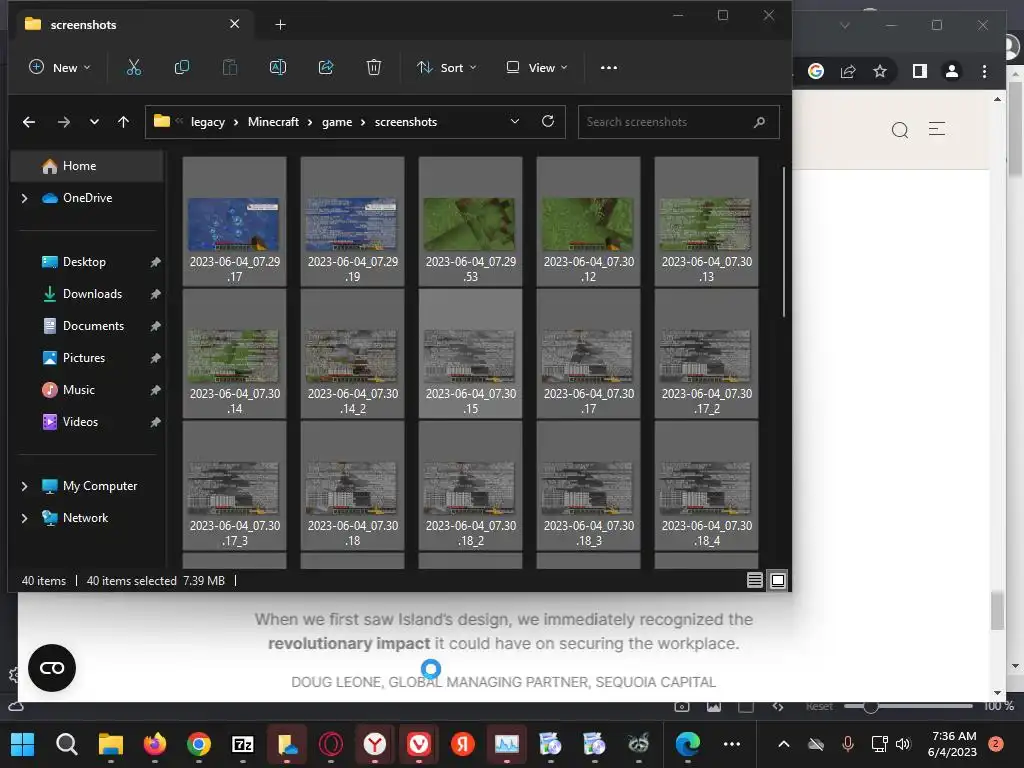
Task: Click the Paste clipboard icon
Action: point(230,67)
